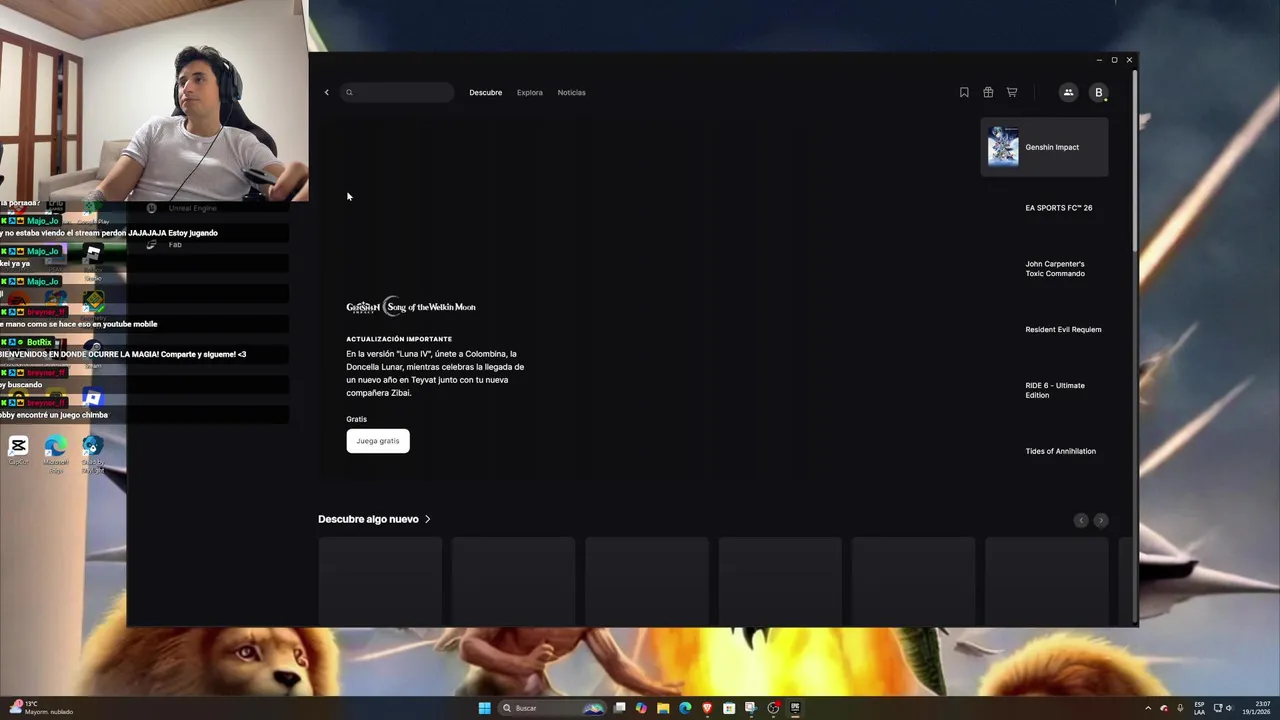Click the magnifier icon in search box
The image size is (1280, 720).
pyautogui.click(x=349, y=92)
